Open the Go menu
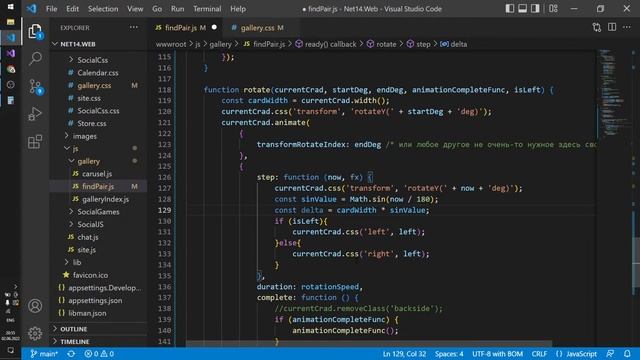This screenshot has width=640, height=360. (x=157, y=9)
